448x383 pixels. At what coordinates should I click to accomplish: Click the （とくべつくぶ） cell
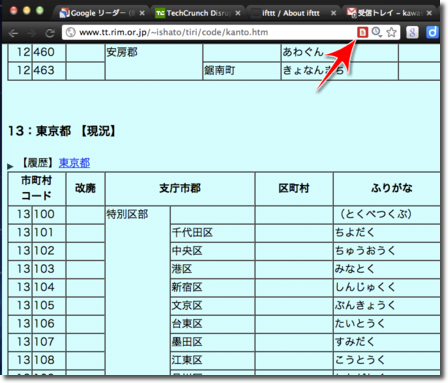tap(387, 214)
